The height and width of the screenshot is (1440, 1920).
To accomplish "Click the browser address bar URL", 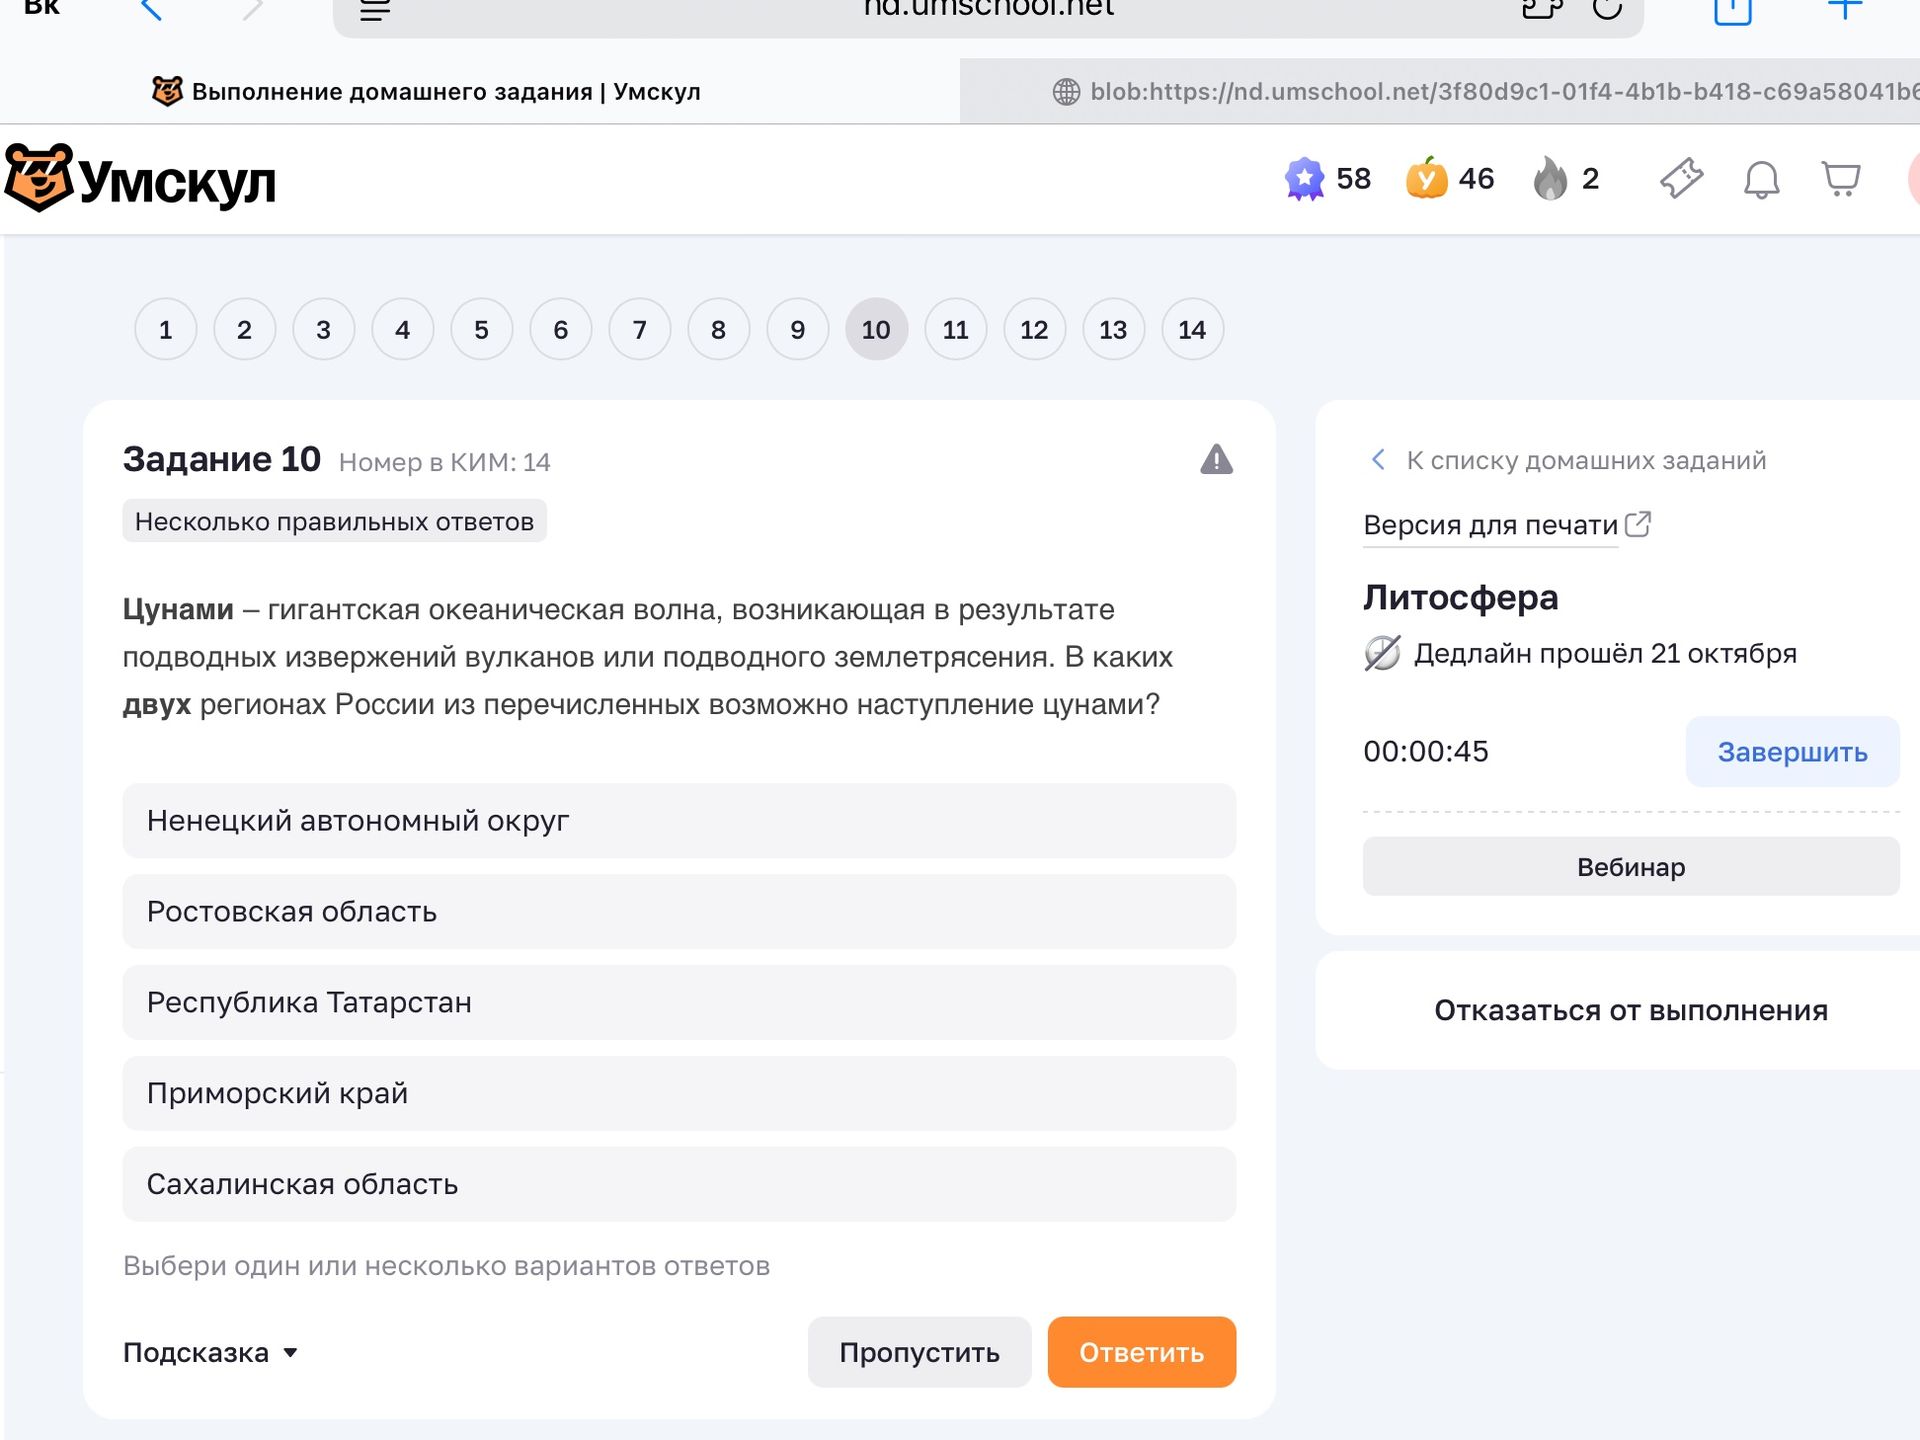I will click(988, 9).
